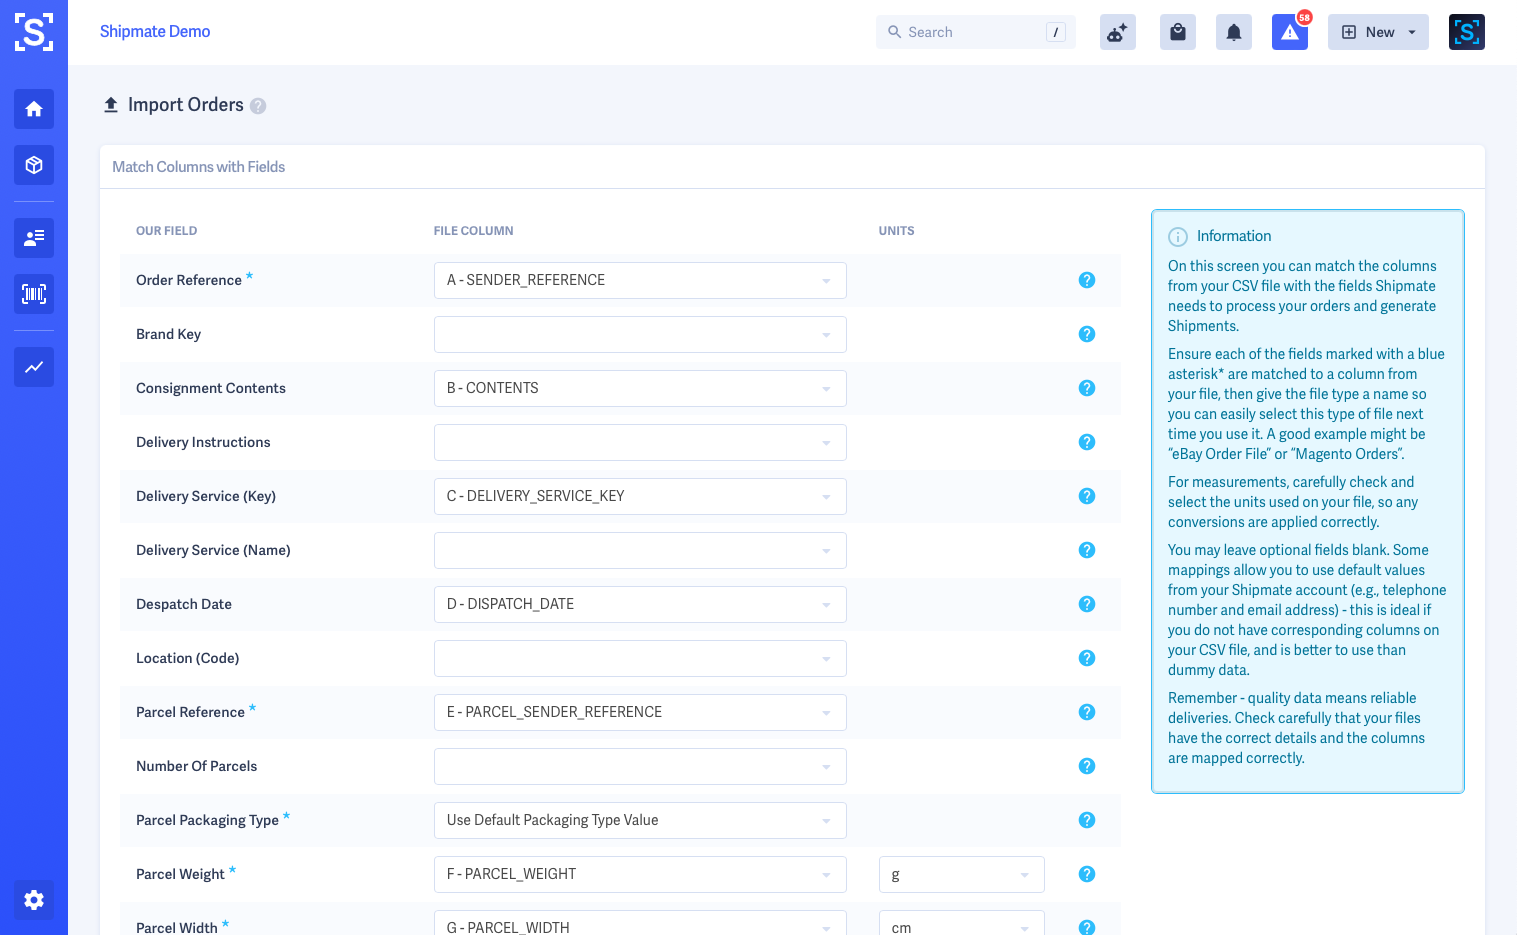Expand the Order Reference column dropdown

[640, 280]
